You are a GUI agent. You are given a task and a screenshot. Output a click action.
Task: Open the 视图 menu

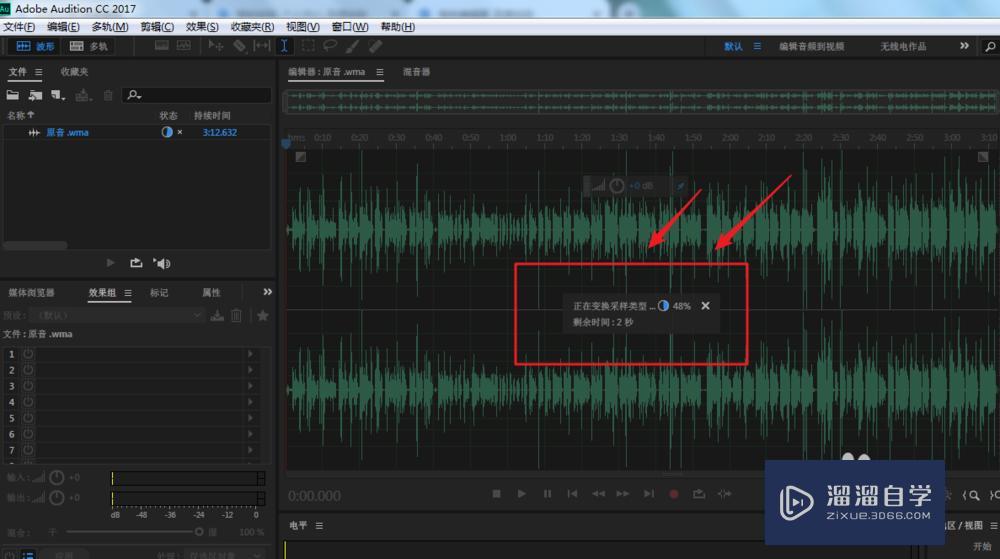click(302, 27)
